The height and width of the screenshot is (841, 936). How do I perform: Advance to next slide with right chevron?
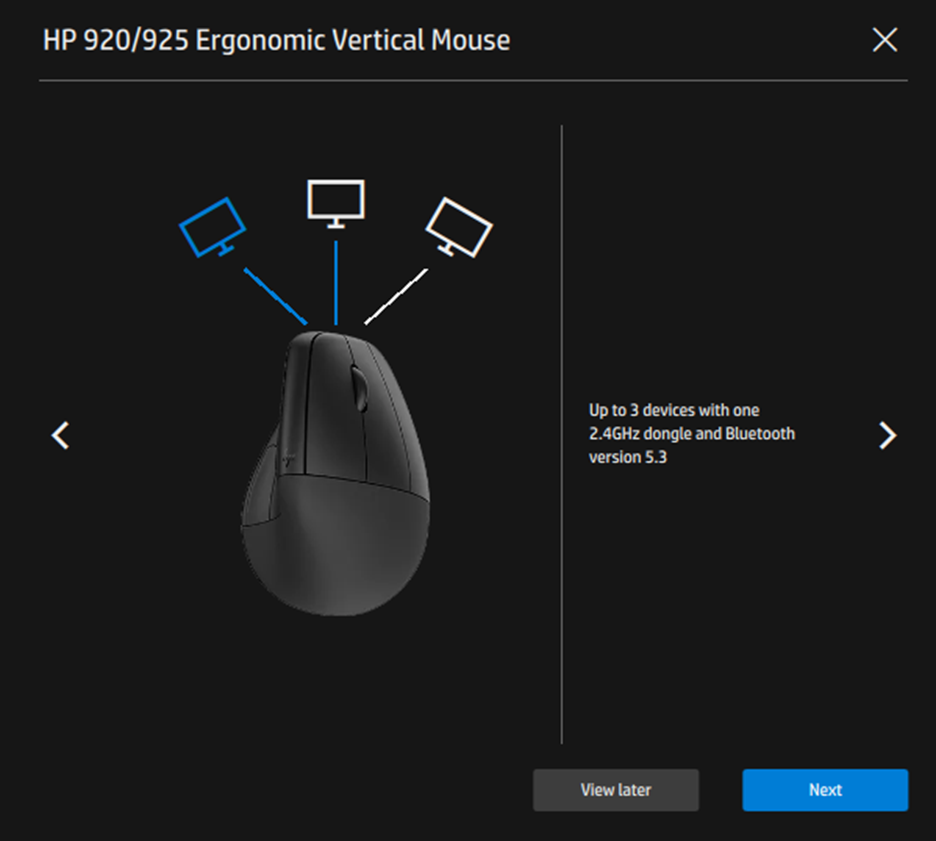(x=888, y=435)
